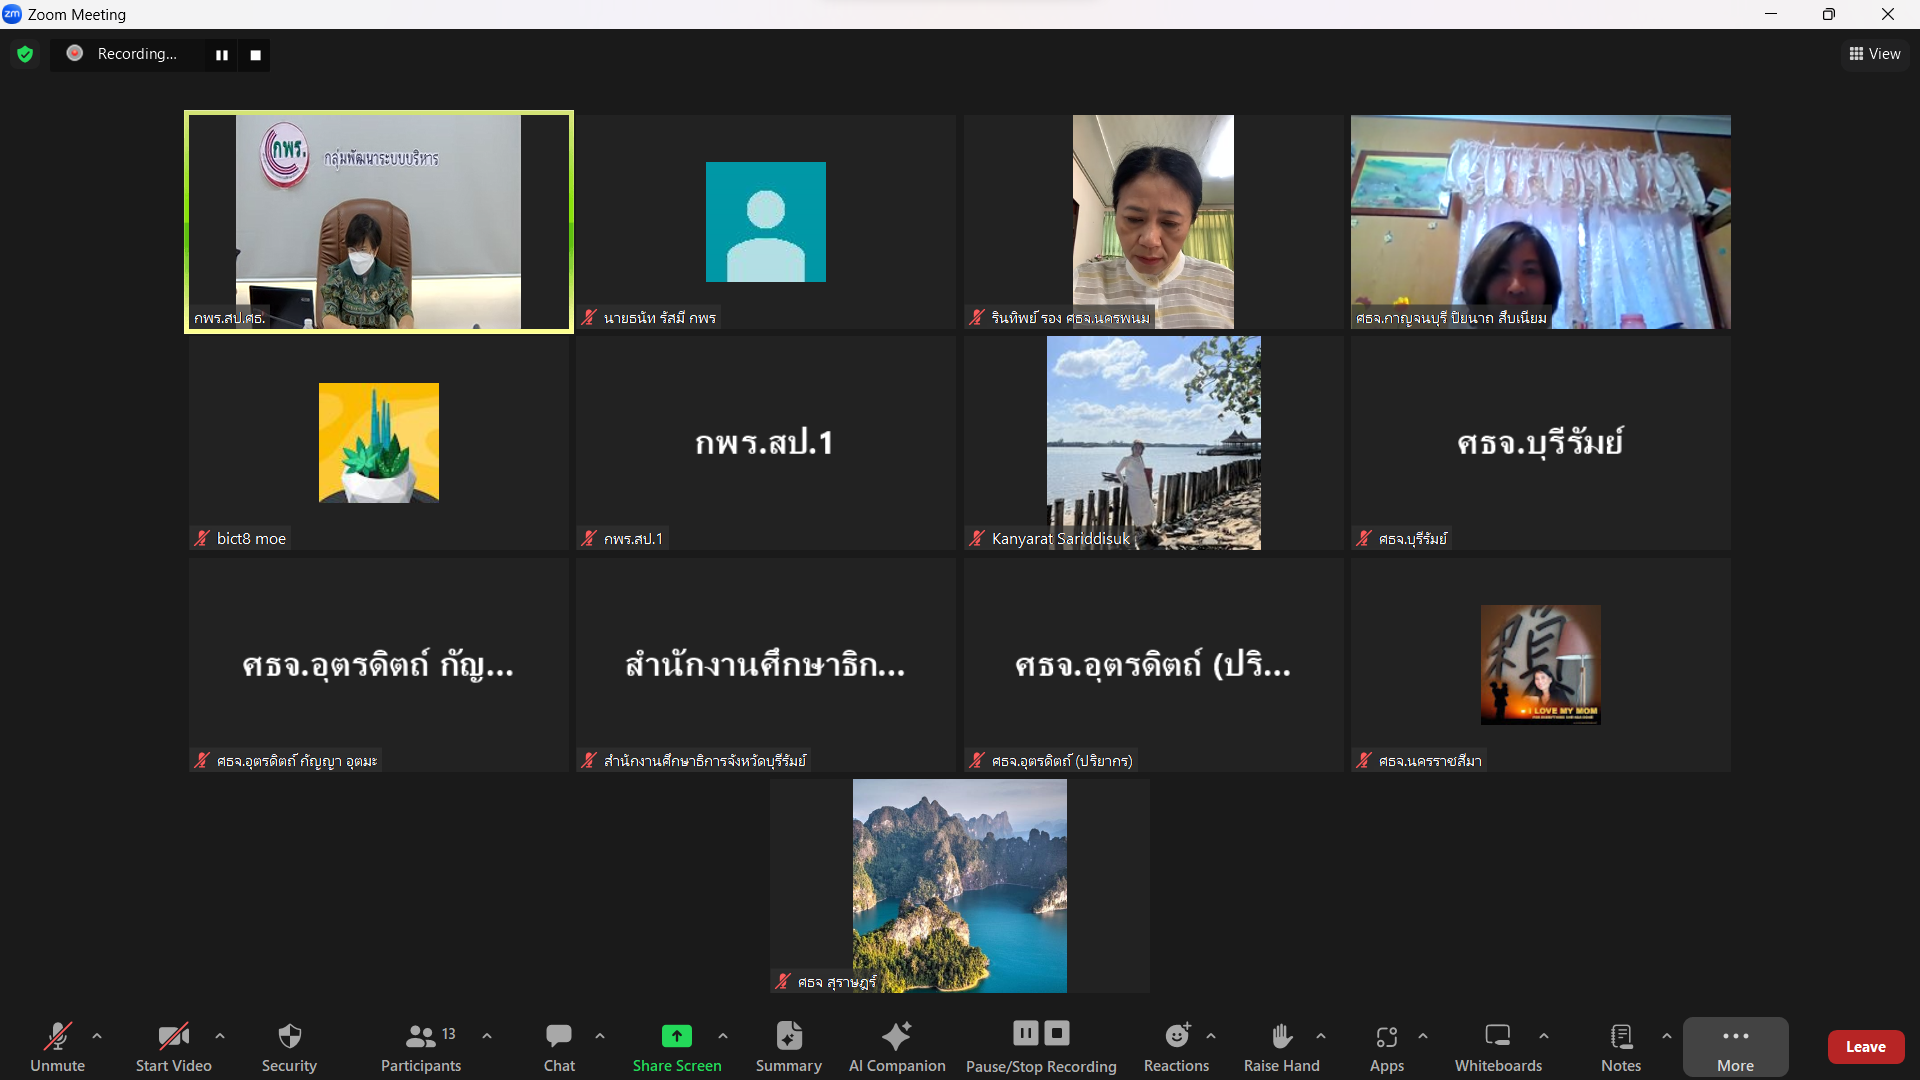Open the Participants panel
1920x1080 pixels.
421,1046
